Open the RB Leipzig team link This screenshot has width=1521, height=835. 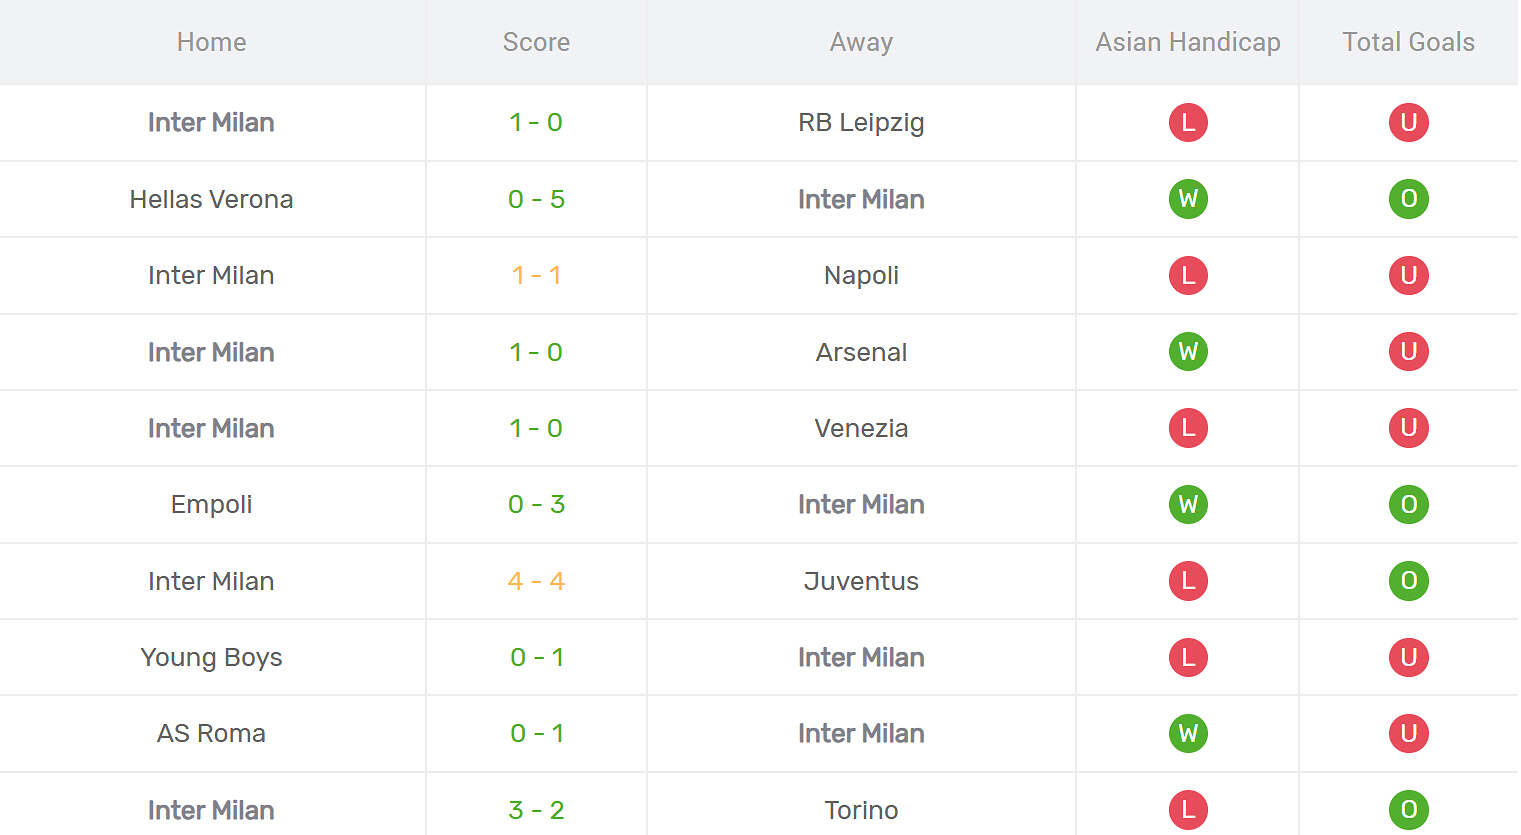[x=861, y=122]
